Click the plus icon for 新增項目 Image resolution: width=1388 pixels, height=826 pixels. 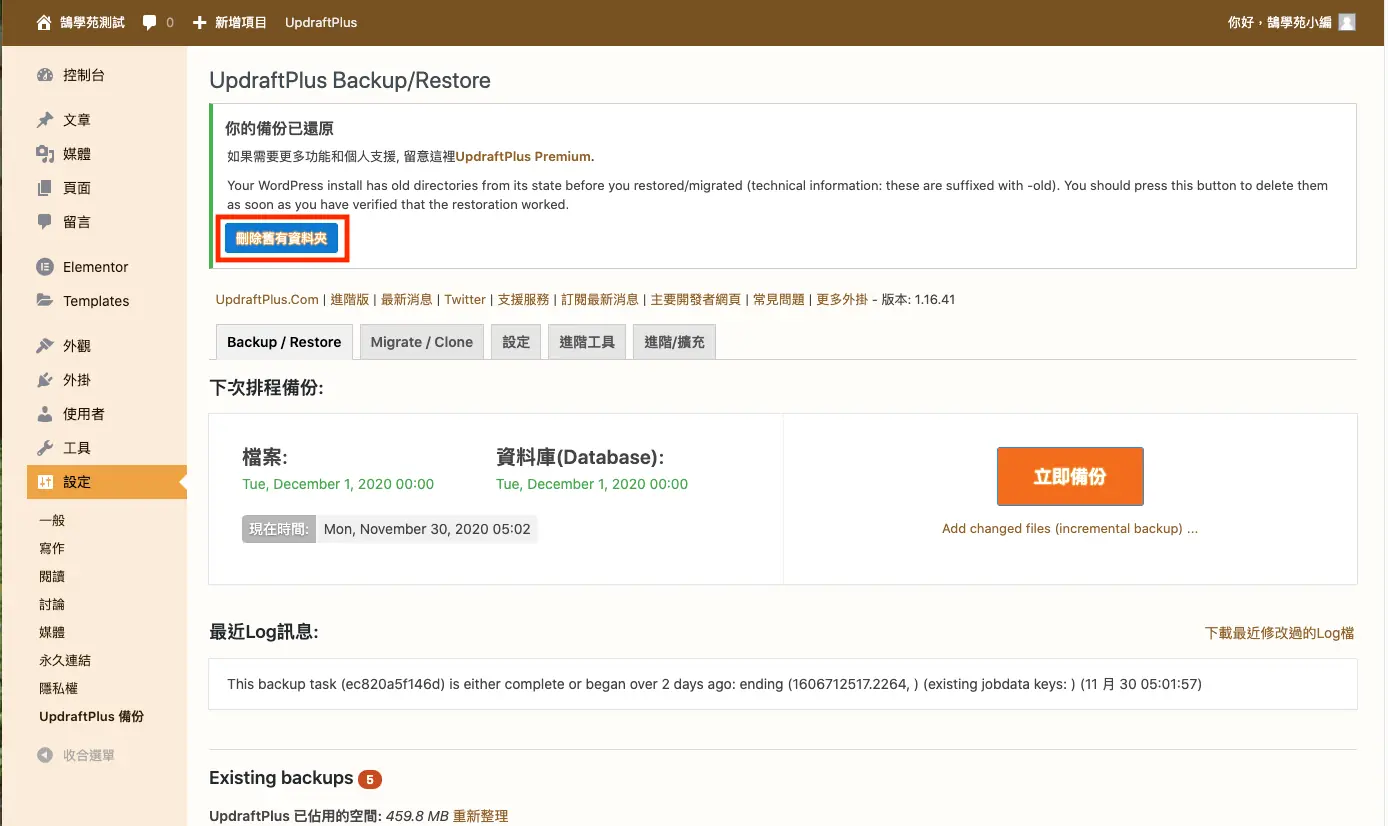[x=199, y=22]
